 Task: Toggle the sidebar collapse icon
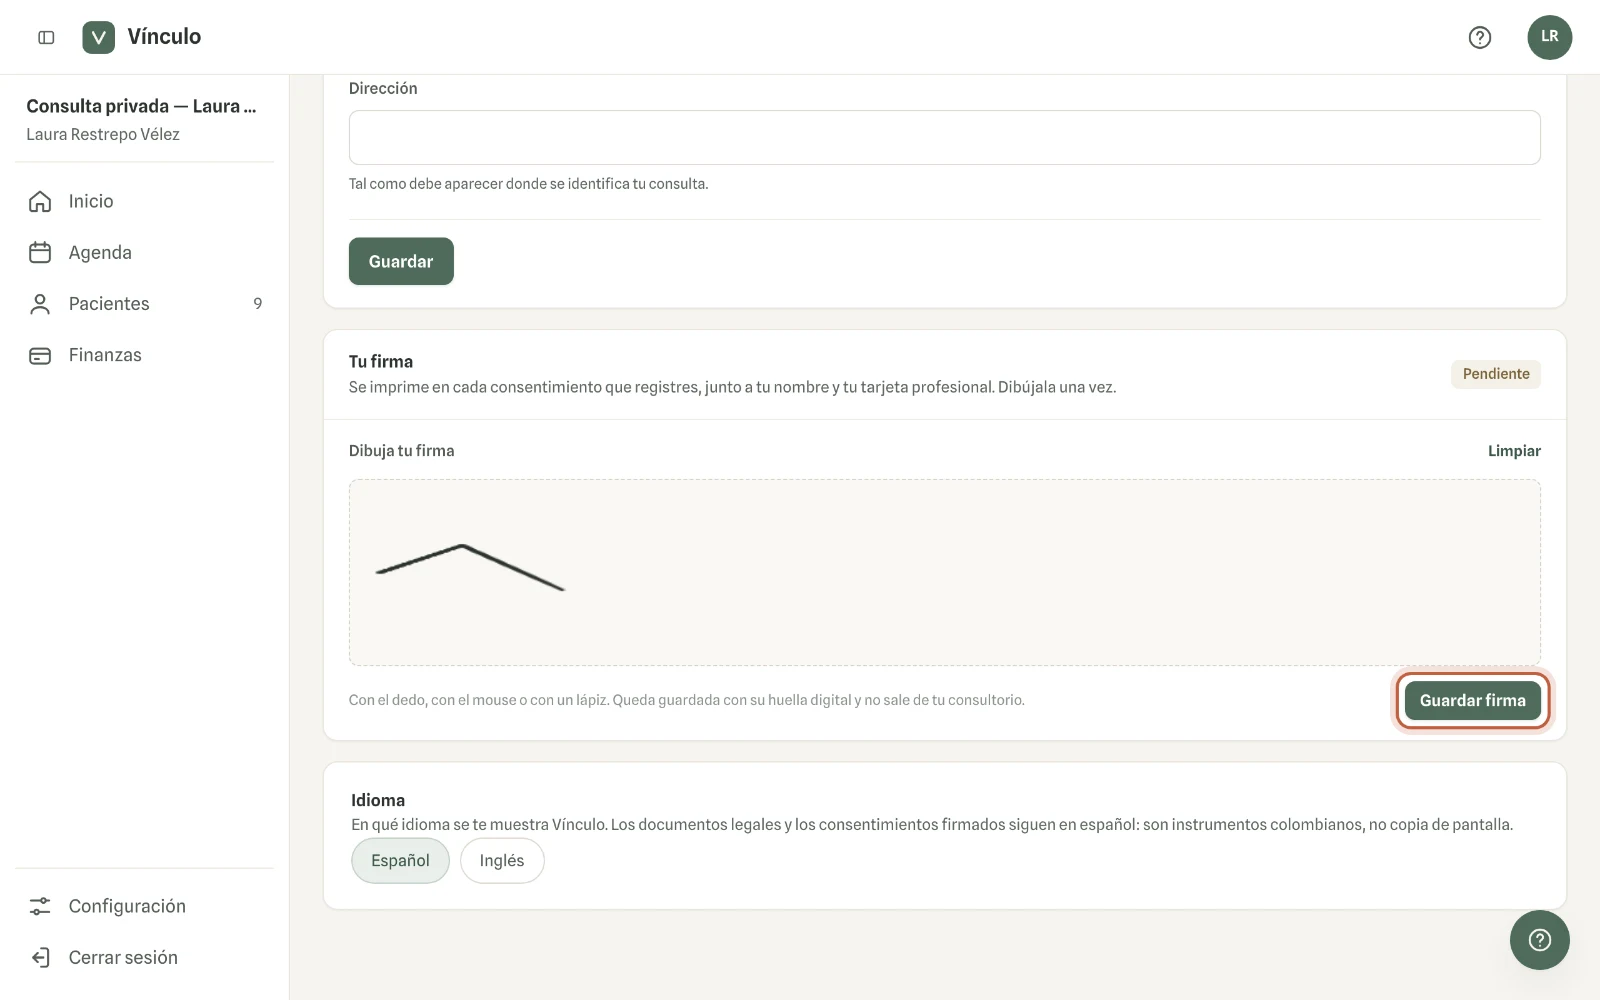pos(46,37)
